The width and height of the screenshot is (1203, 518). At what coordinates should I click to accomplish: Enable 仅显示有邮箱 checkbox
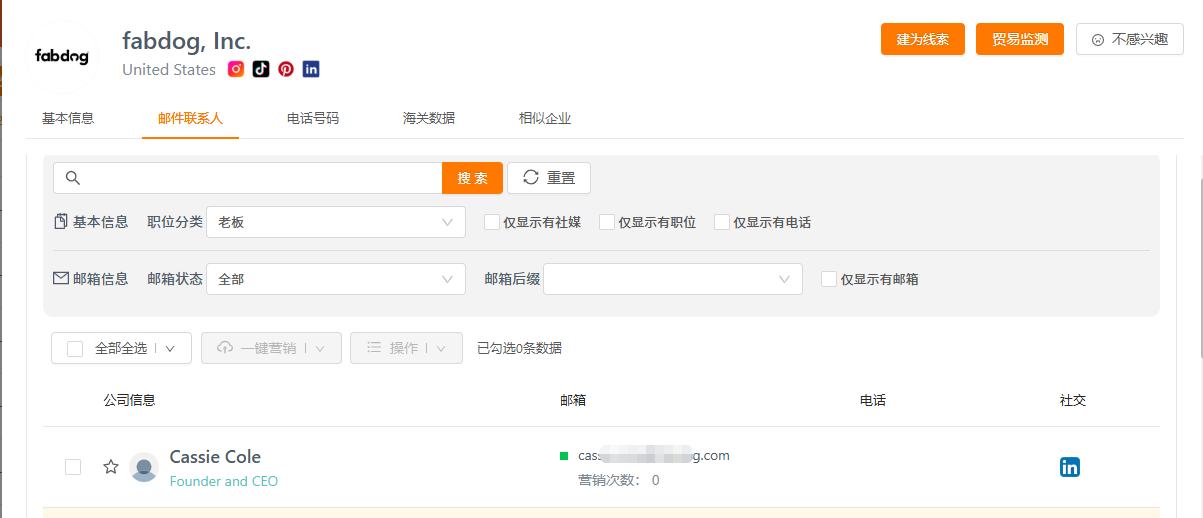(x=829, y=279)
